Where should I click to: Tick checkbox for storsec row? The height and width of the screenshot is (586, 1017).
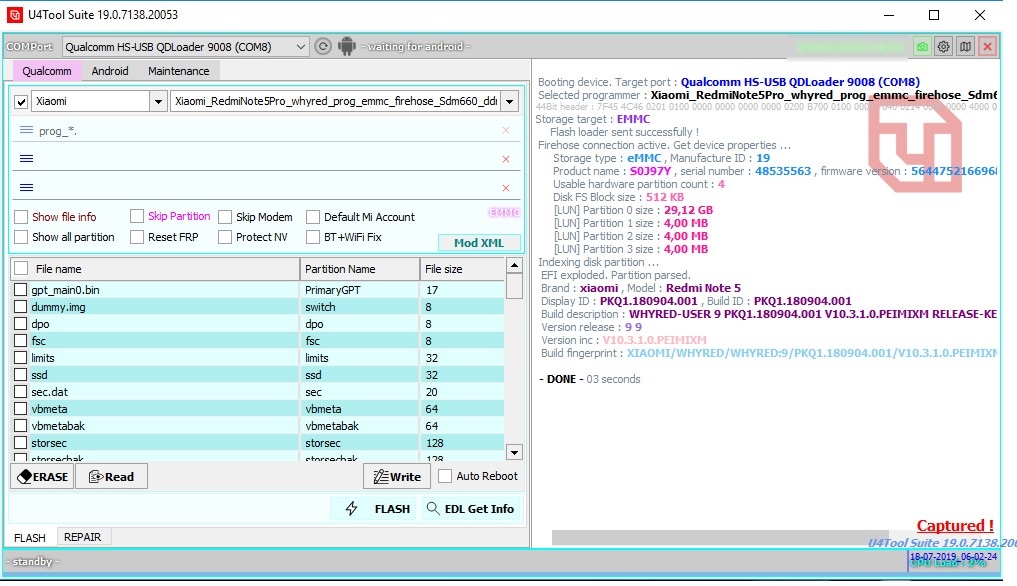[x=20, y=443]
